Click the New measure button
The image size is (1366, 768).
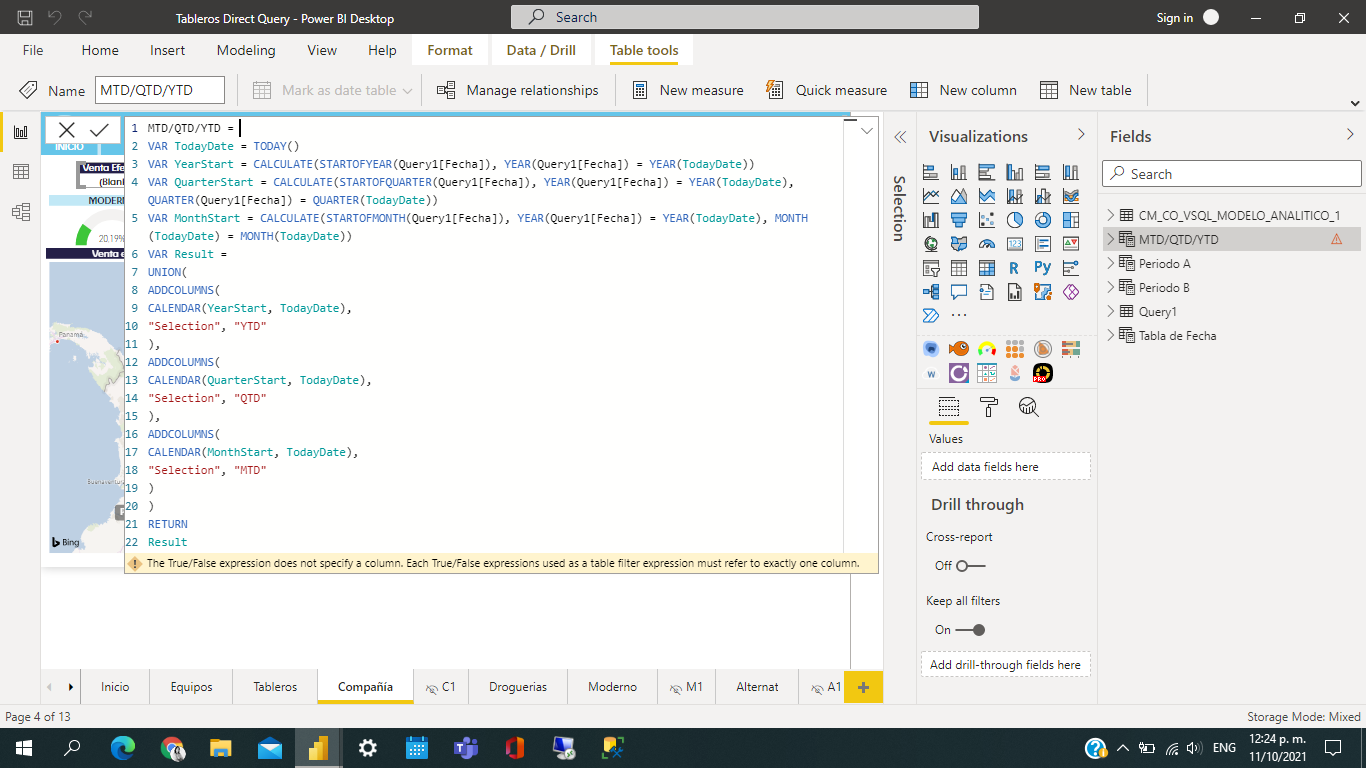pyautogui.click(x=688, y=90)
